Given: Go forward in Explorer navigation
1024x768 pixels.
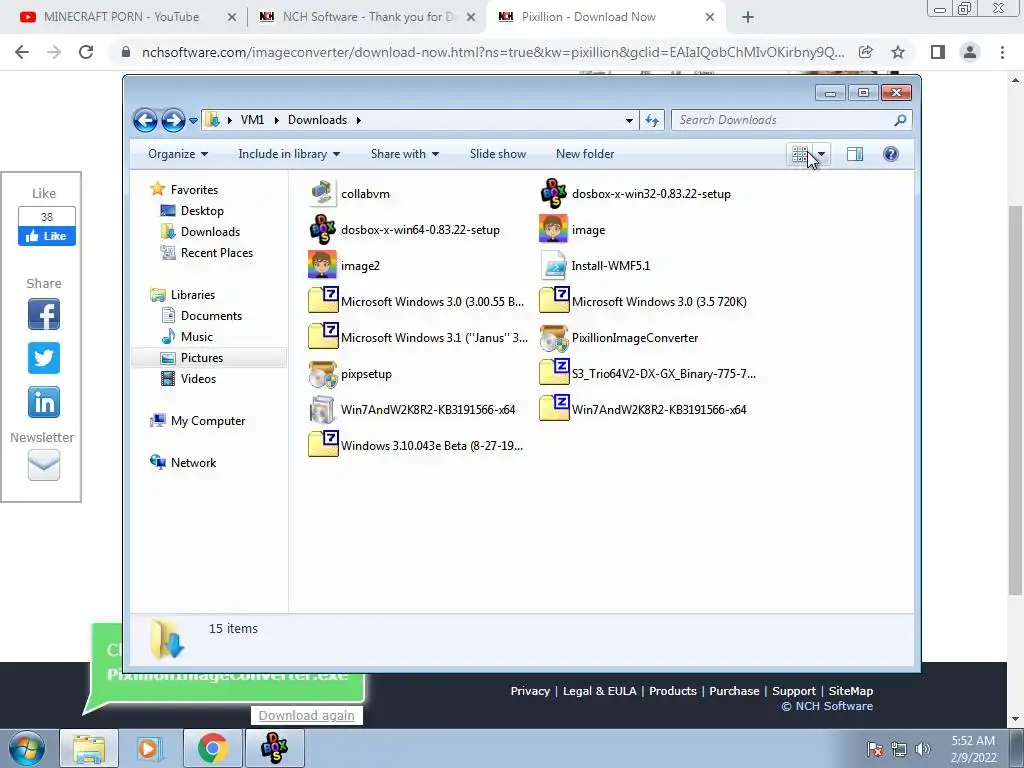Looking at the screenshot, I should pos(172,120).
